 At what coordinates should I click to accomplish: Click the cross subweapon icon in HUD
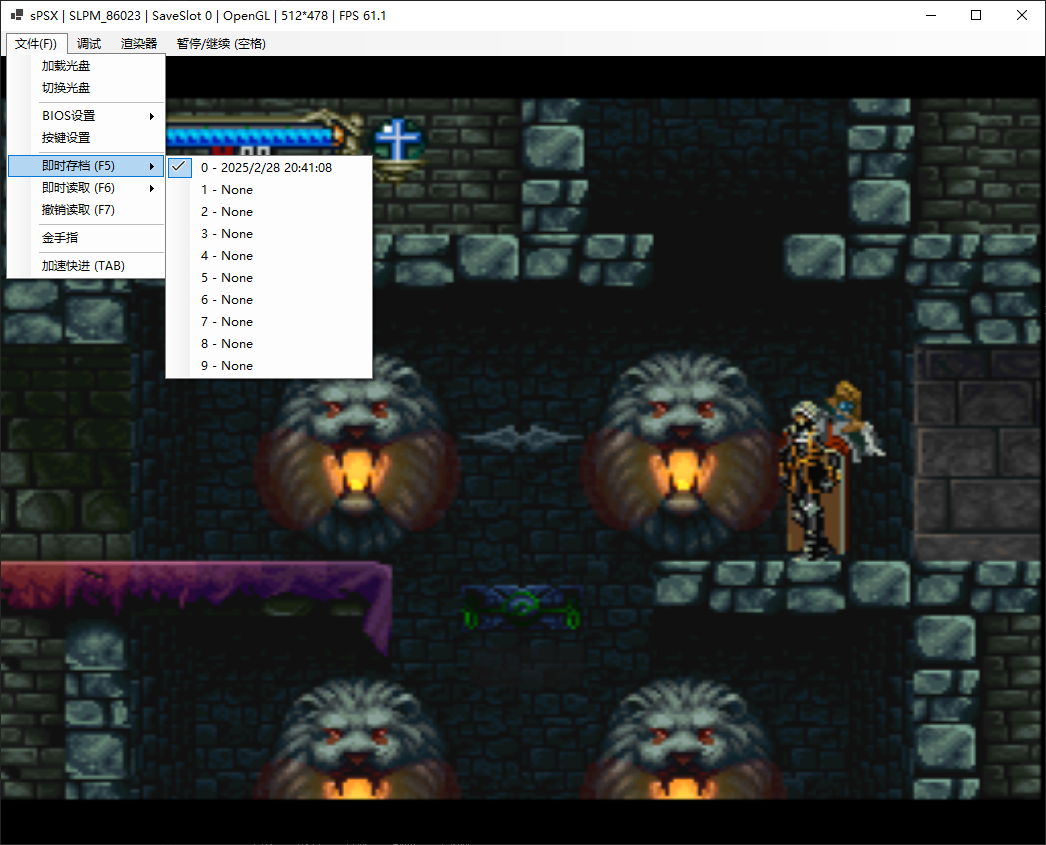pos(398,141)
